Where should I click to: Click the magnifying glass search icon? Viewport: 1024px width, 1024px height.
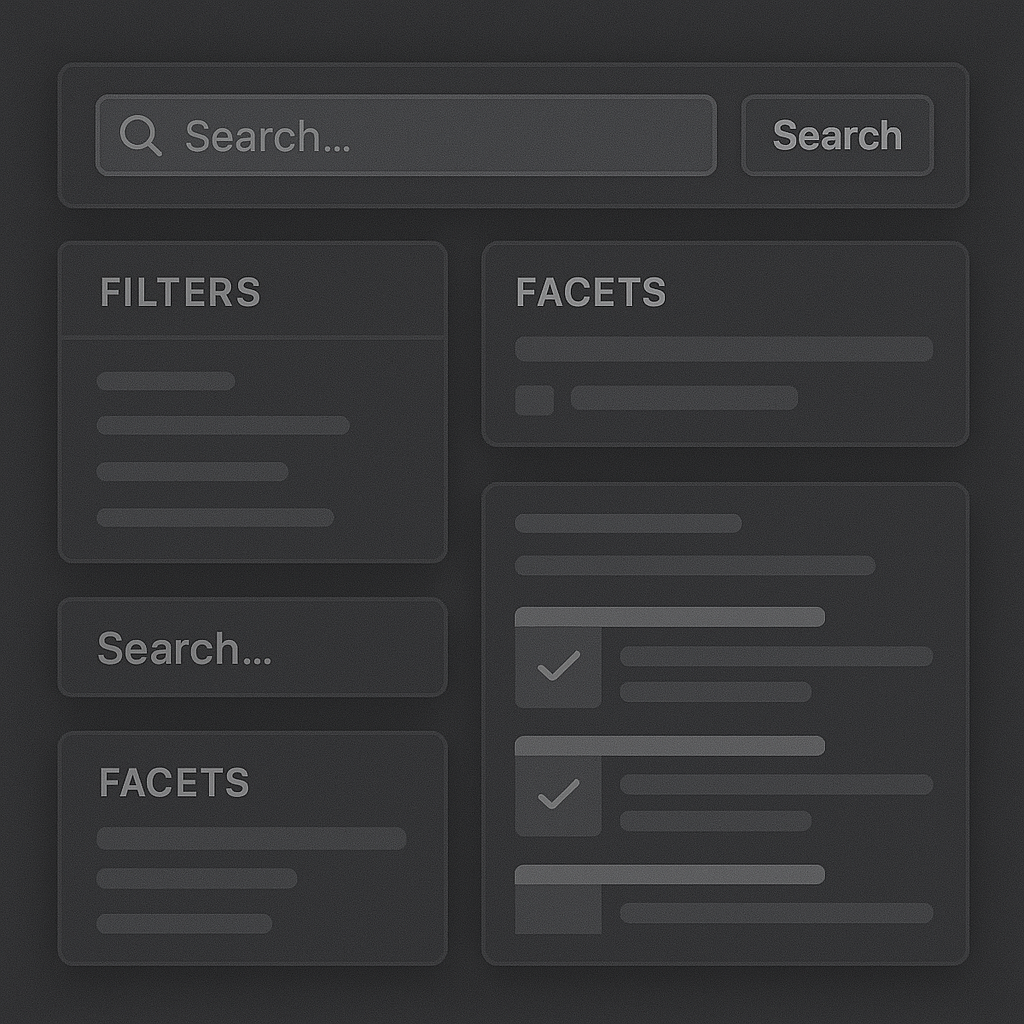point(140,135)
